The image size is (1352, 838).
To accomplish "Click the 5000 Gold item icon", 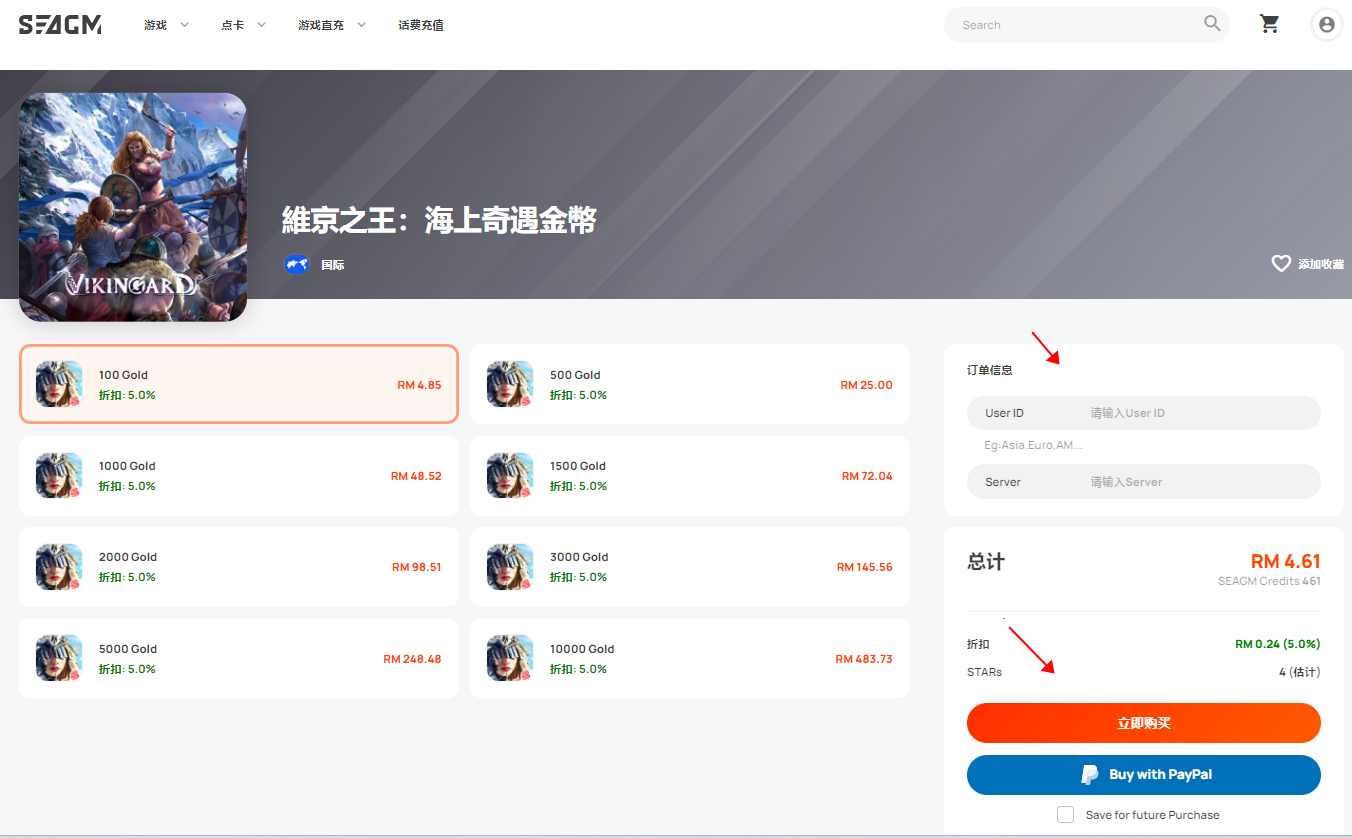I will tap(59, 658).
